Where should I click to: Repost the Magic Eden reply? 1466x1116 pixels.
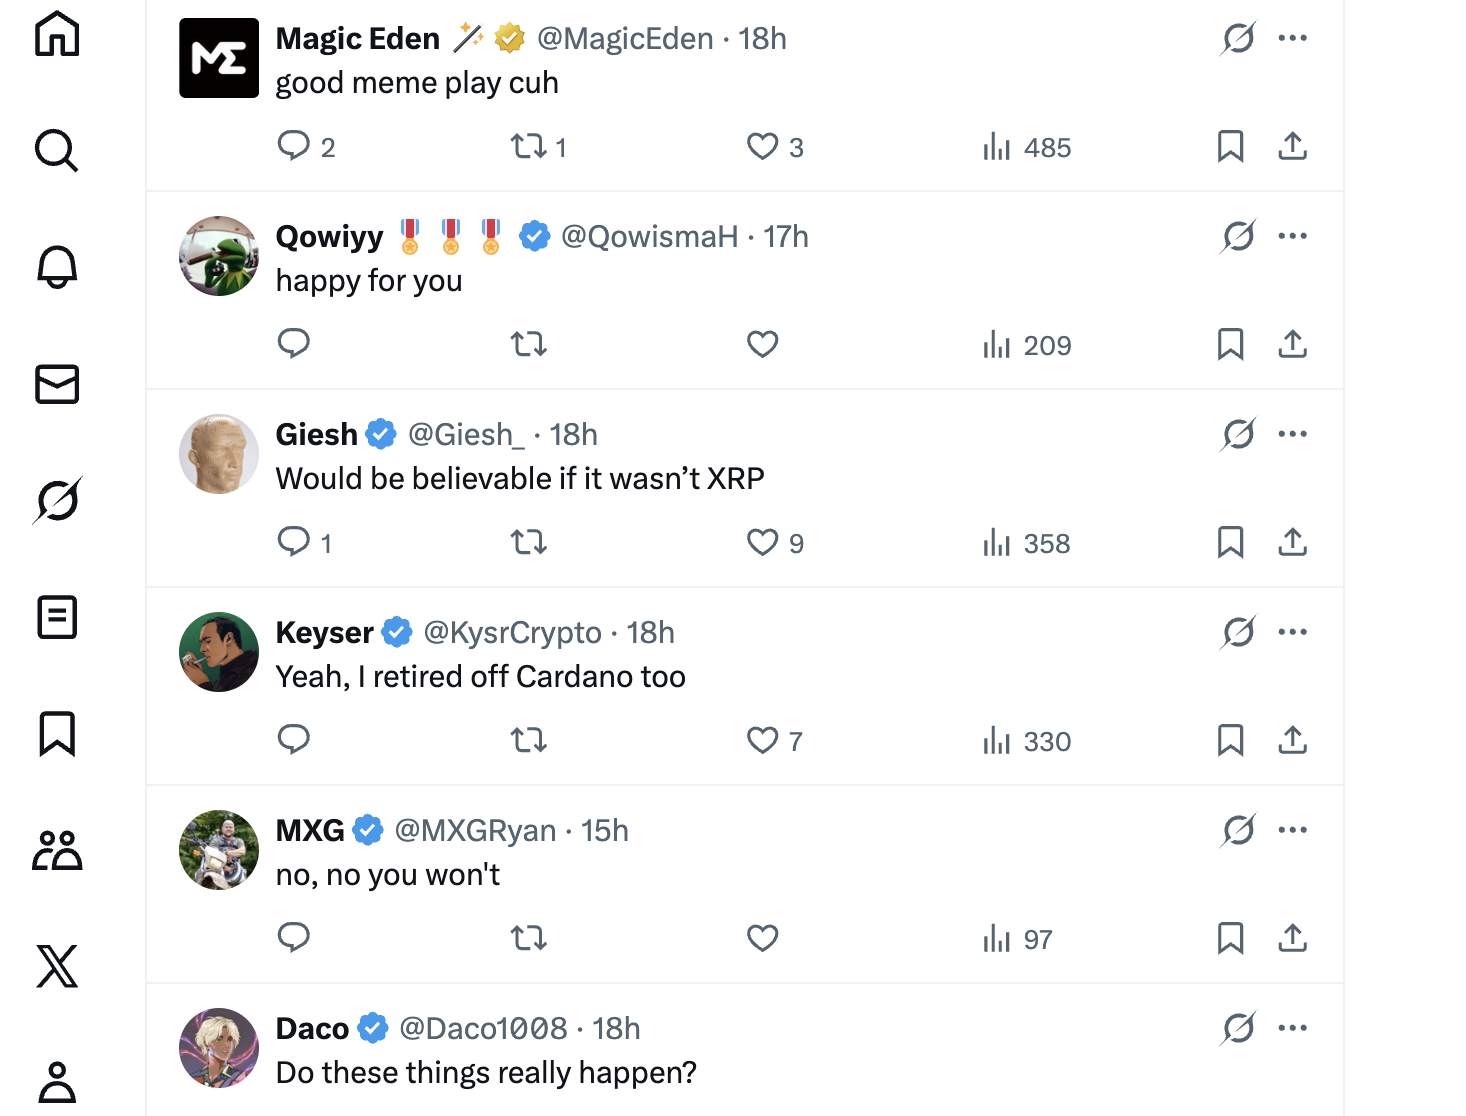(x=529, y=147)
